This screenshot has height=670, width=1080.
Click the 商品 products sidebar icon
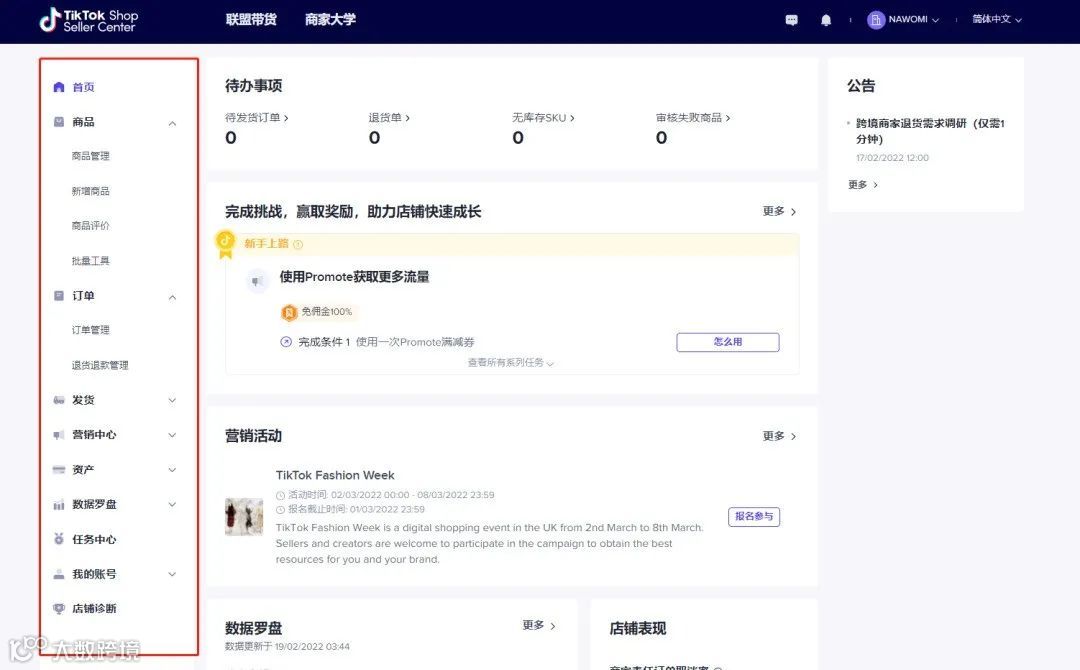click(59, 122)
